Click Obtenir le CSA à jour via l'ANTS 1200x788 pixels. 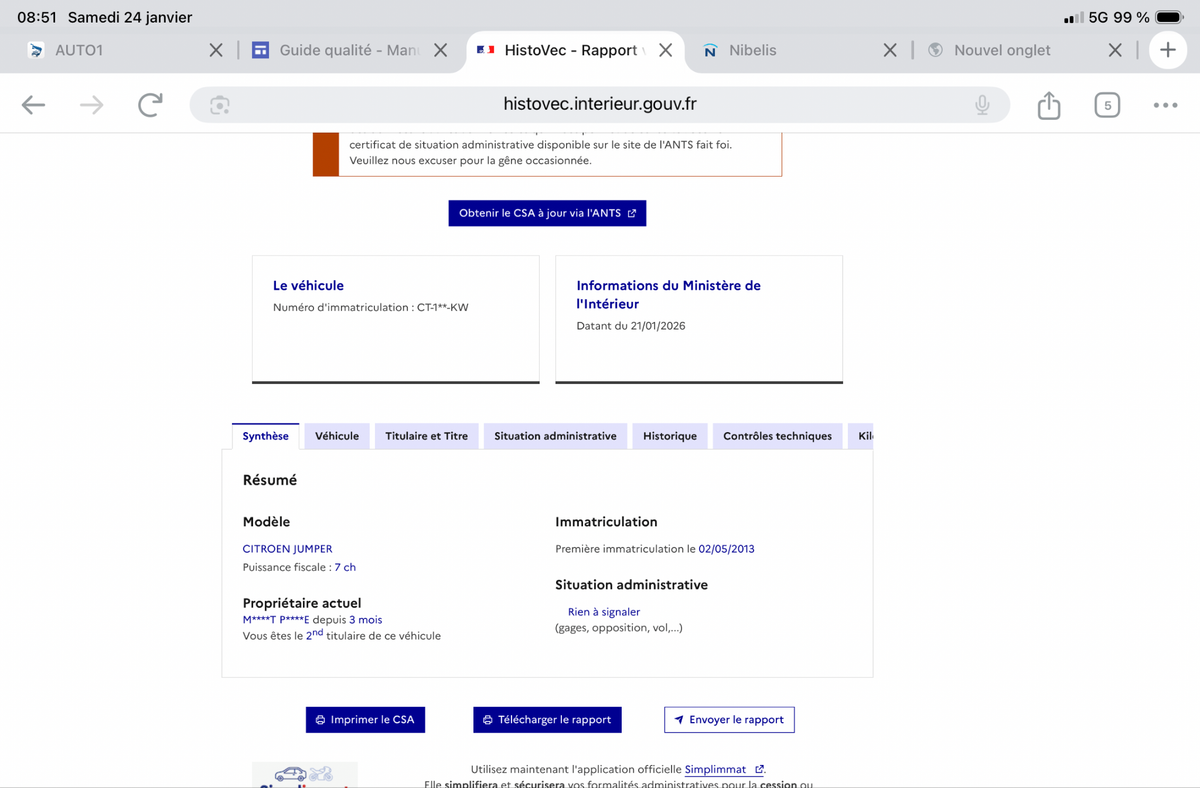[547, 213]
